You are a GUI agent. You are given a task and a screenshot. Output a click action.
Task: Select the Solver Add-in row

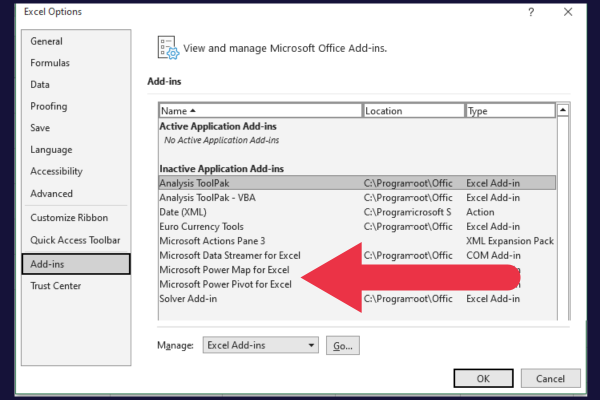(x=357, y=299)
